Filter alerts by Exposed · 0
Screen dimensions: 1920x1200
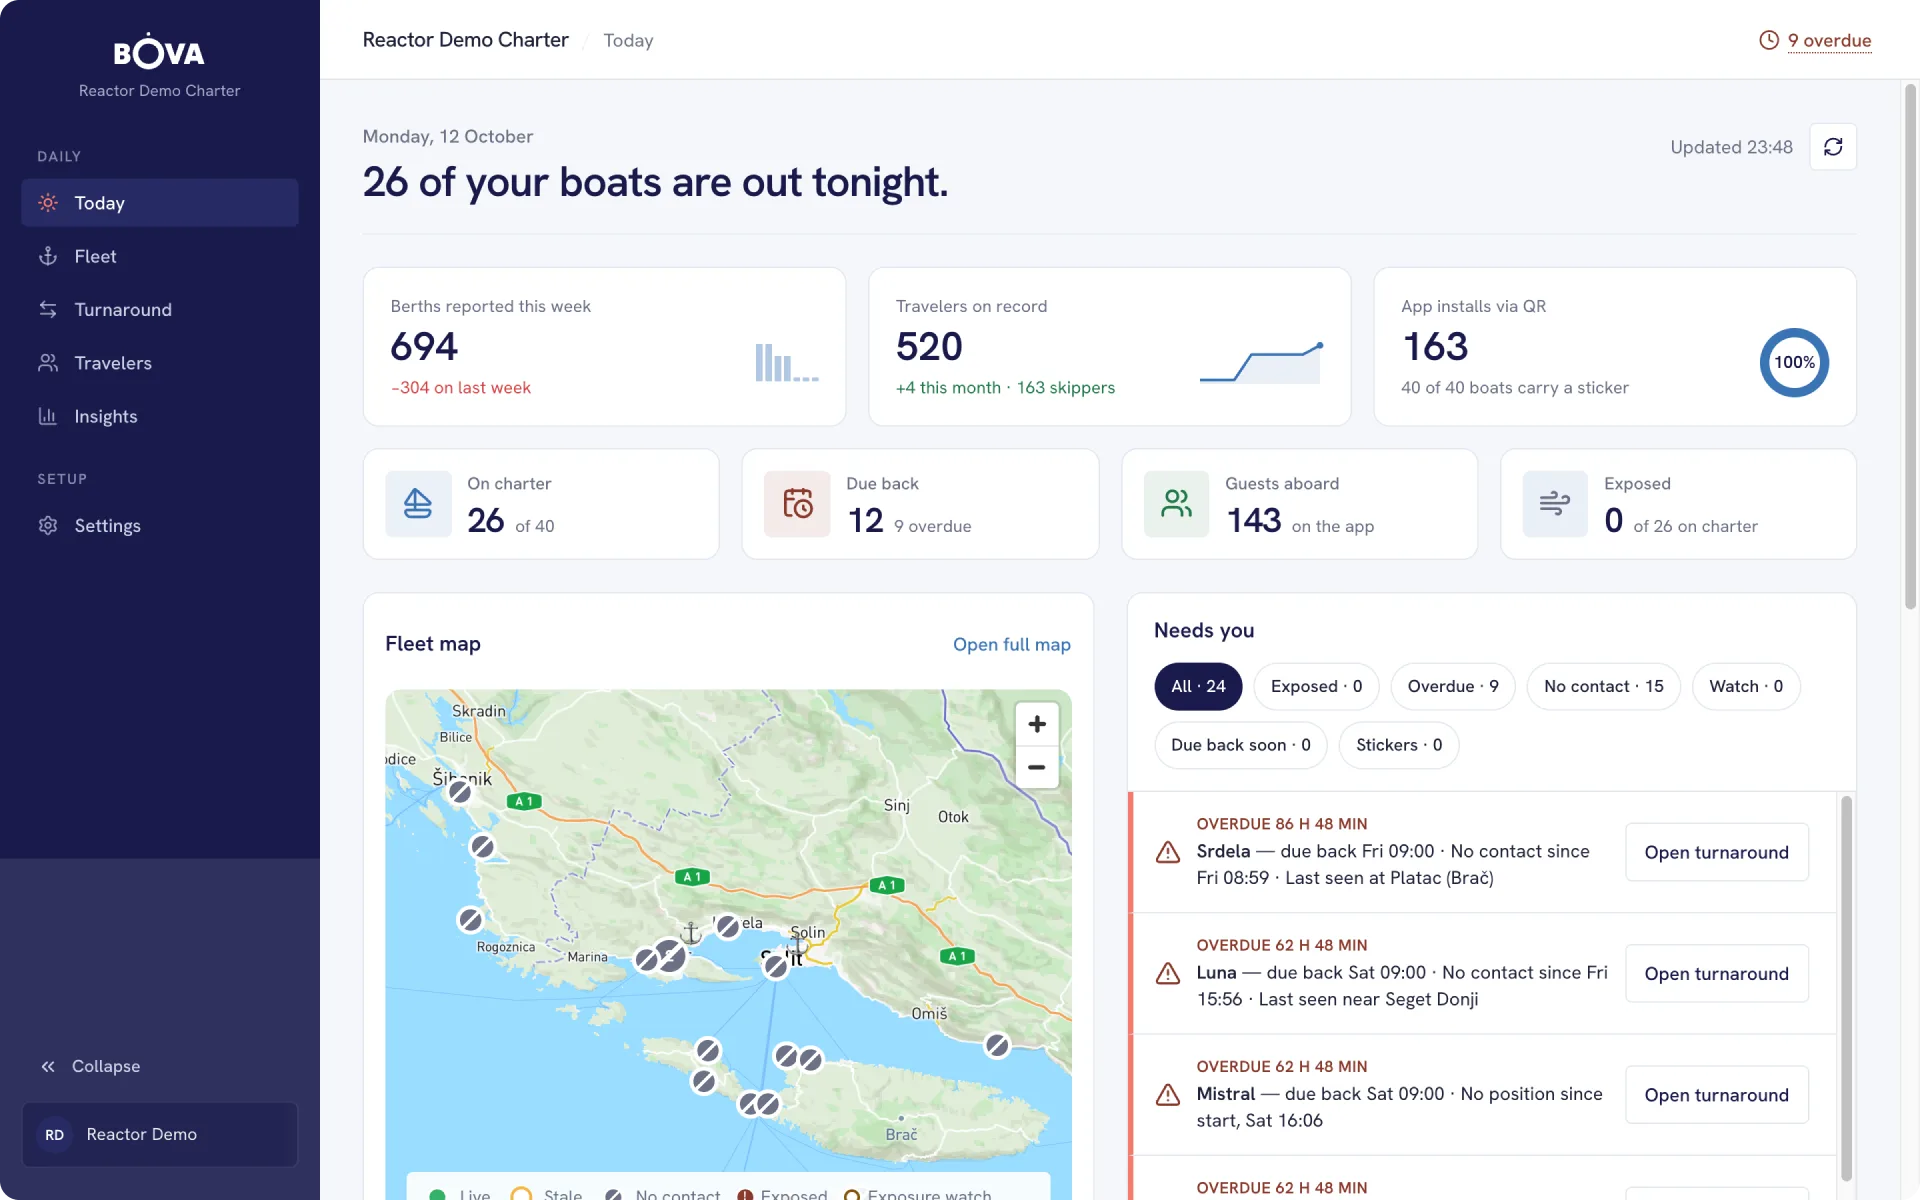1316,686
